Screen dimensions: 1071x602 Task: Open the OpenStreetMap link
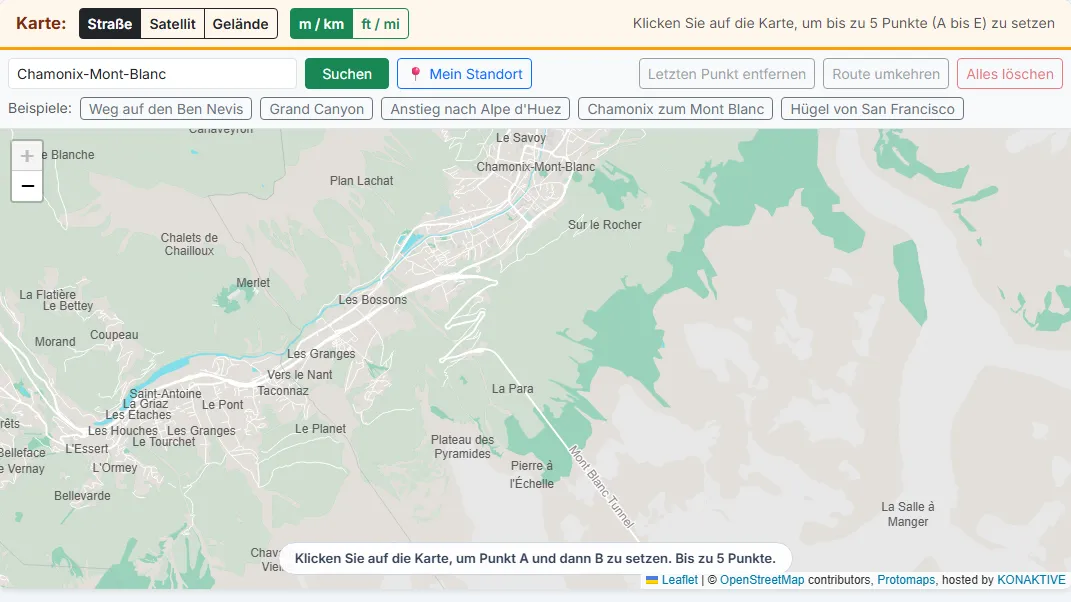(762, 579)
